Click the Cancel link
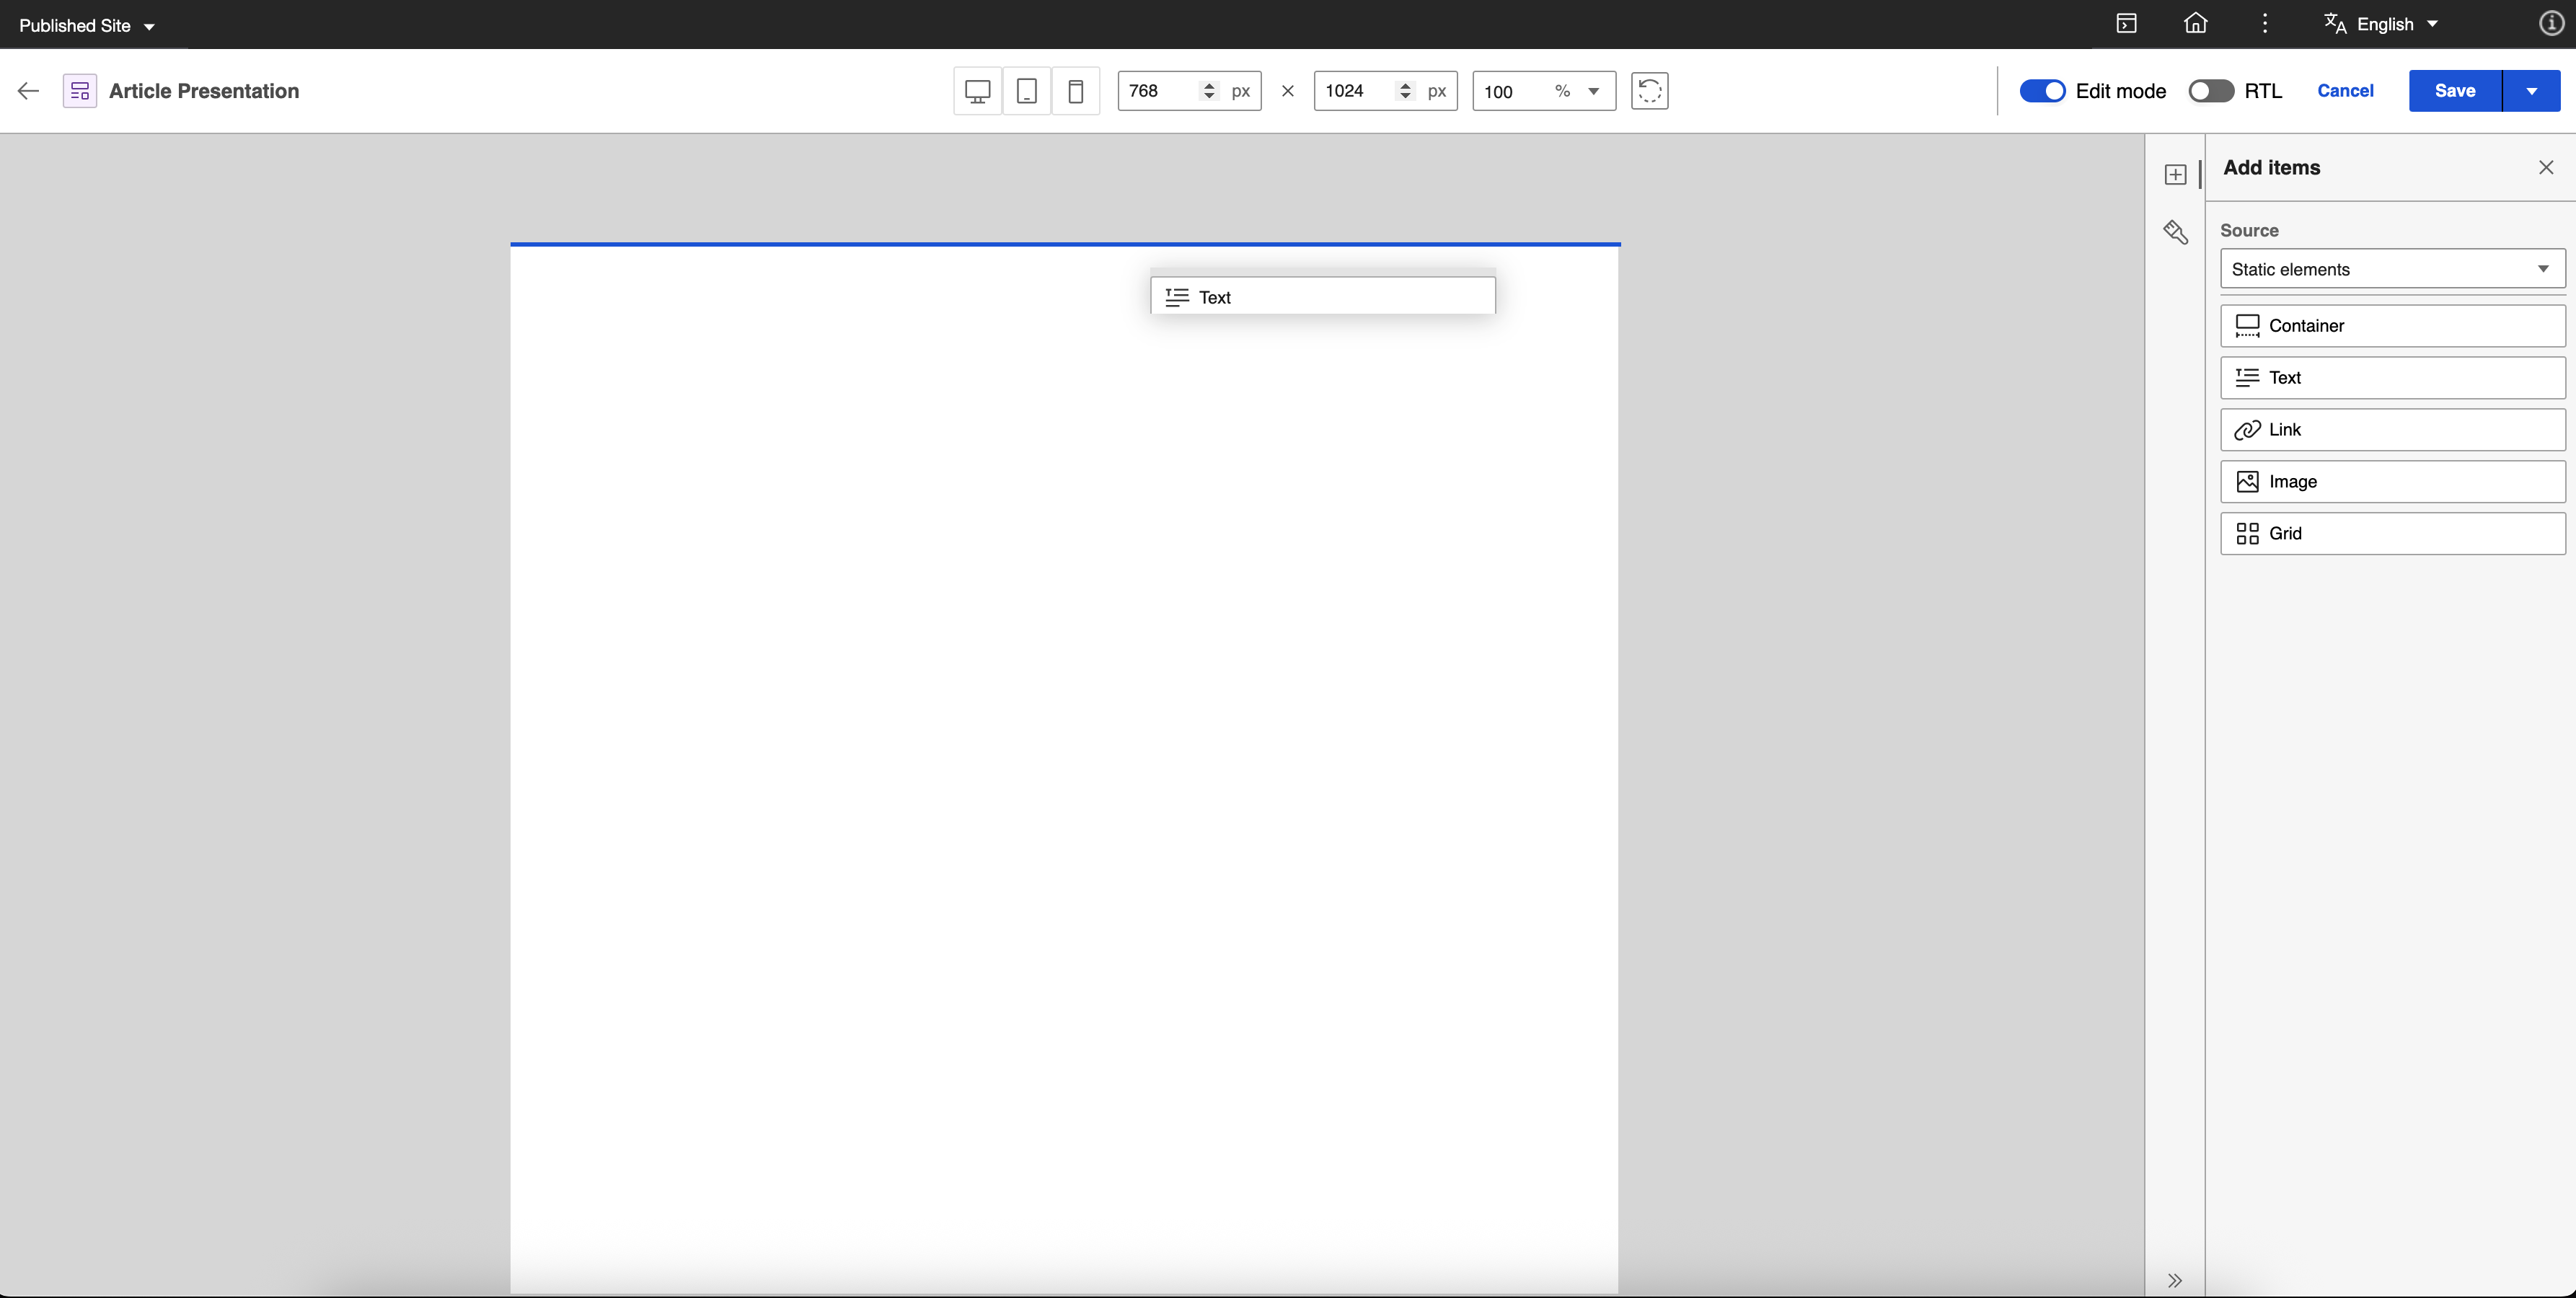 coord(2345,91)
